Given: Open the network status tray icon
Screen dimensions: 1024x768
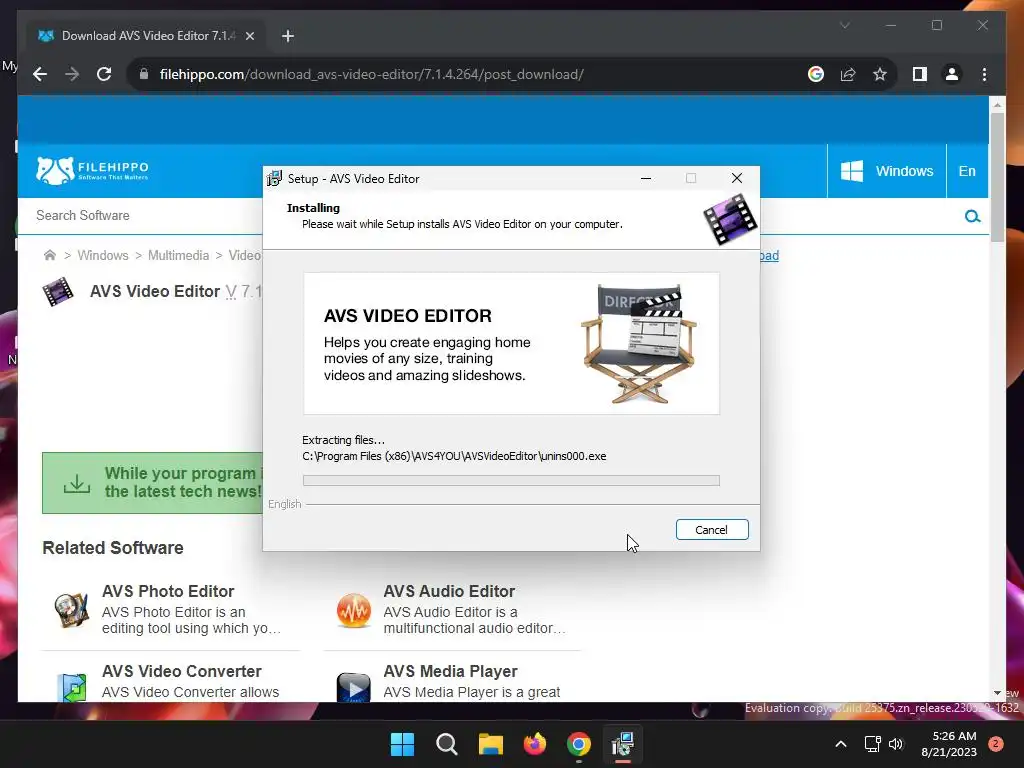Looking at the screenshot, I should 872,744.
